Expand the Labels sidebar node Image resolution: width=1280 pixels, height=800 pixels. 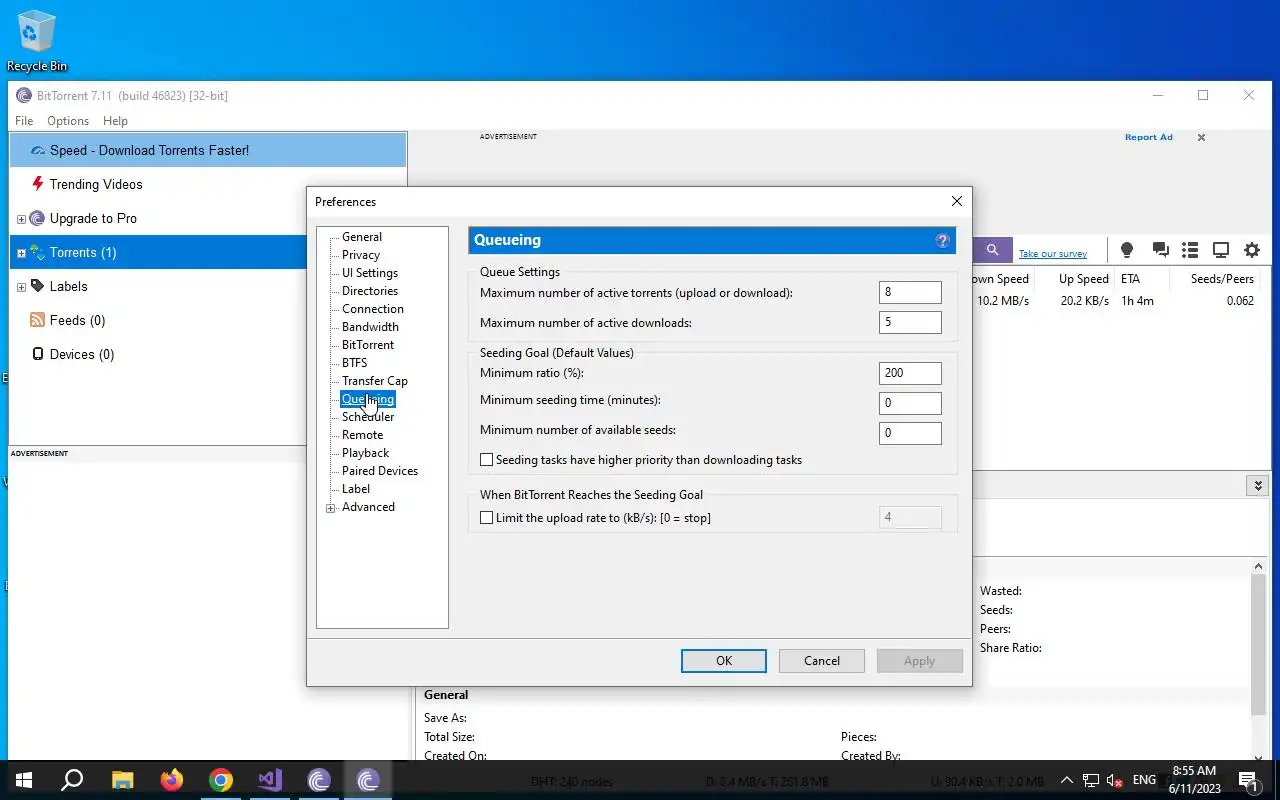coord(21,287)
